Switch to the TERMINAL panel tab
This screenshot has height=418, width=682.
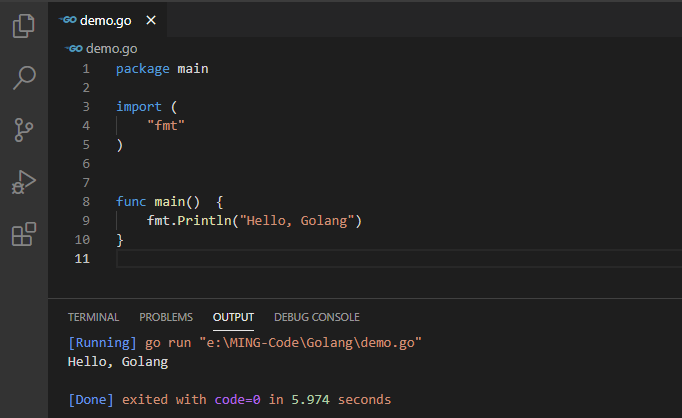pos(93,317)
